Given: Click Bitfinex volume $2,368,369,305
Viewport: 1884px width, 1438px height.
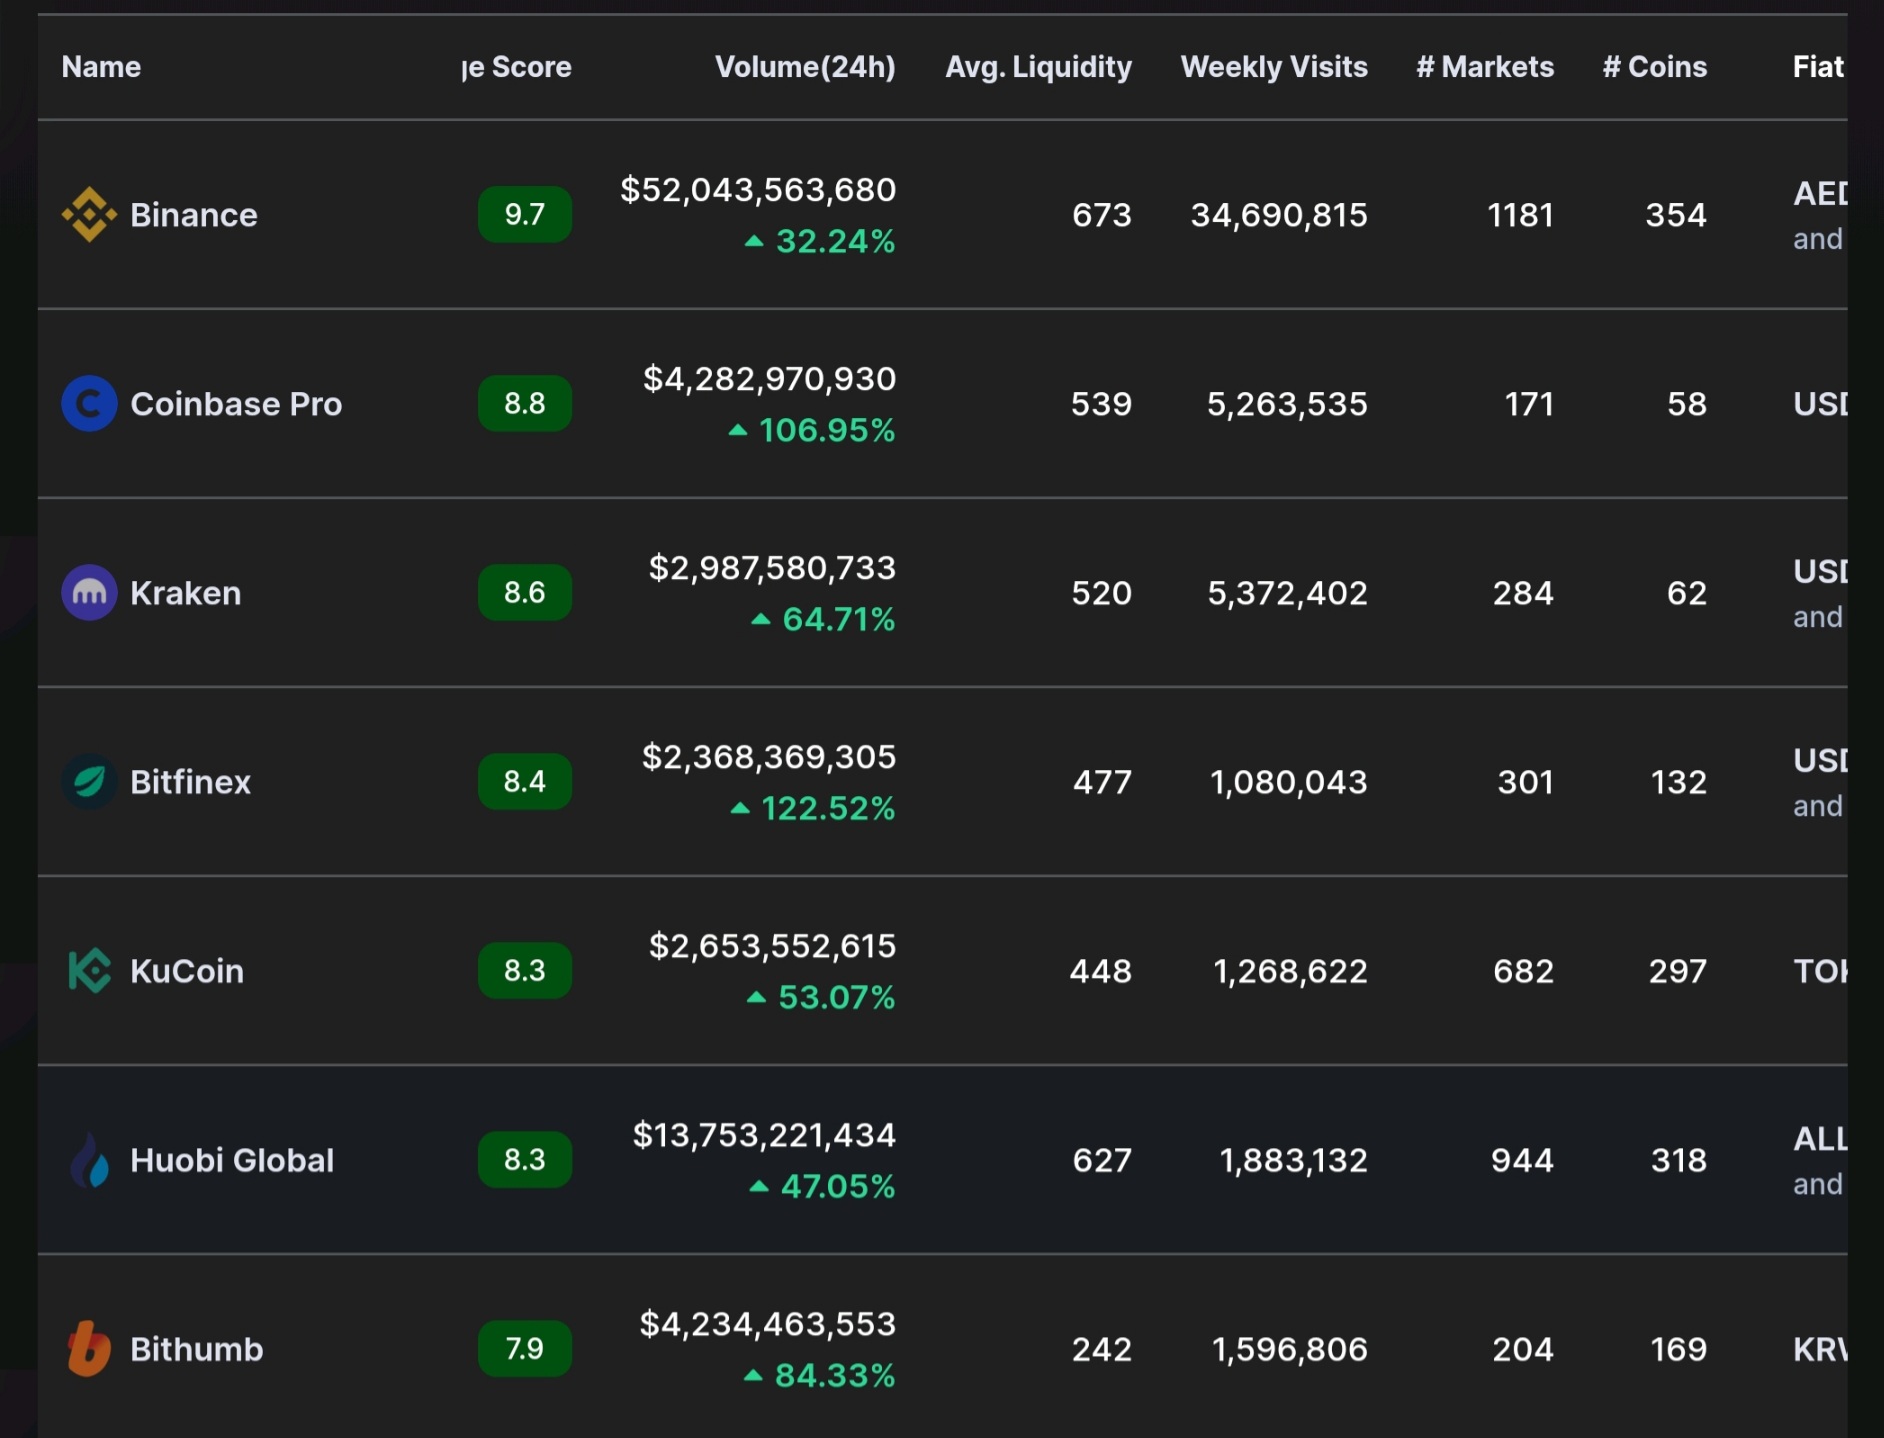Looking at the screenshot, I should (769, 757).
